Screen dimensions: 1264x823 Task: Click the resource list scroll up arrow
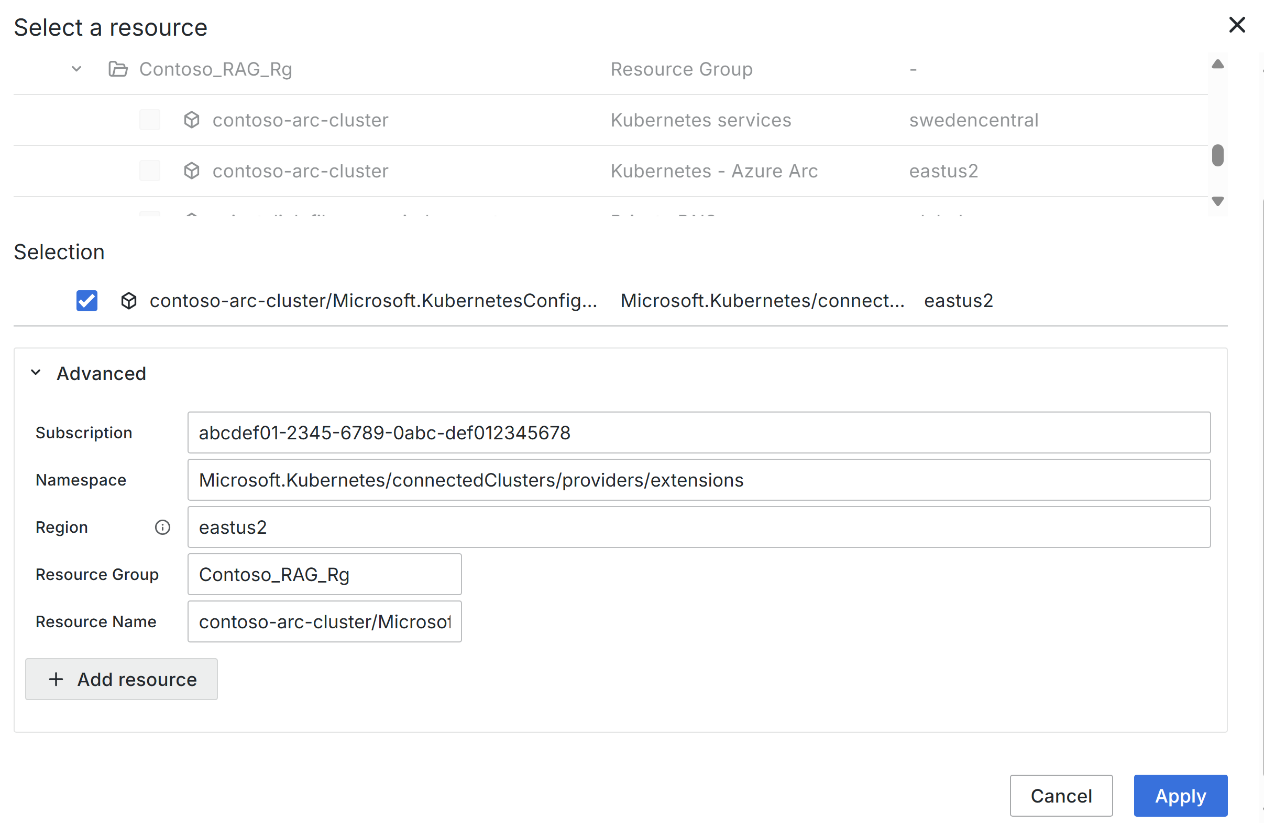click(1218, 64)
